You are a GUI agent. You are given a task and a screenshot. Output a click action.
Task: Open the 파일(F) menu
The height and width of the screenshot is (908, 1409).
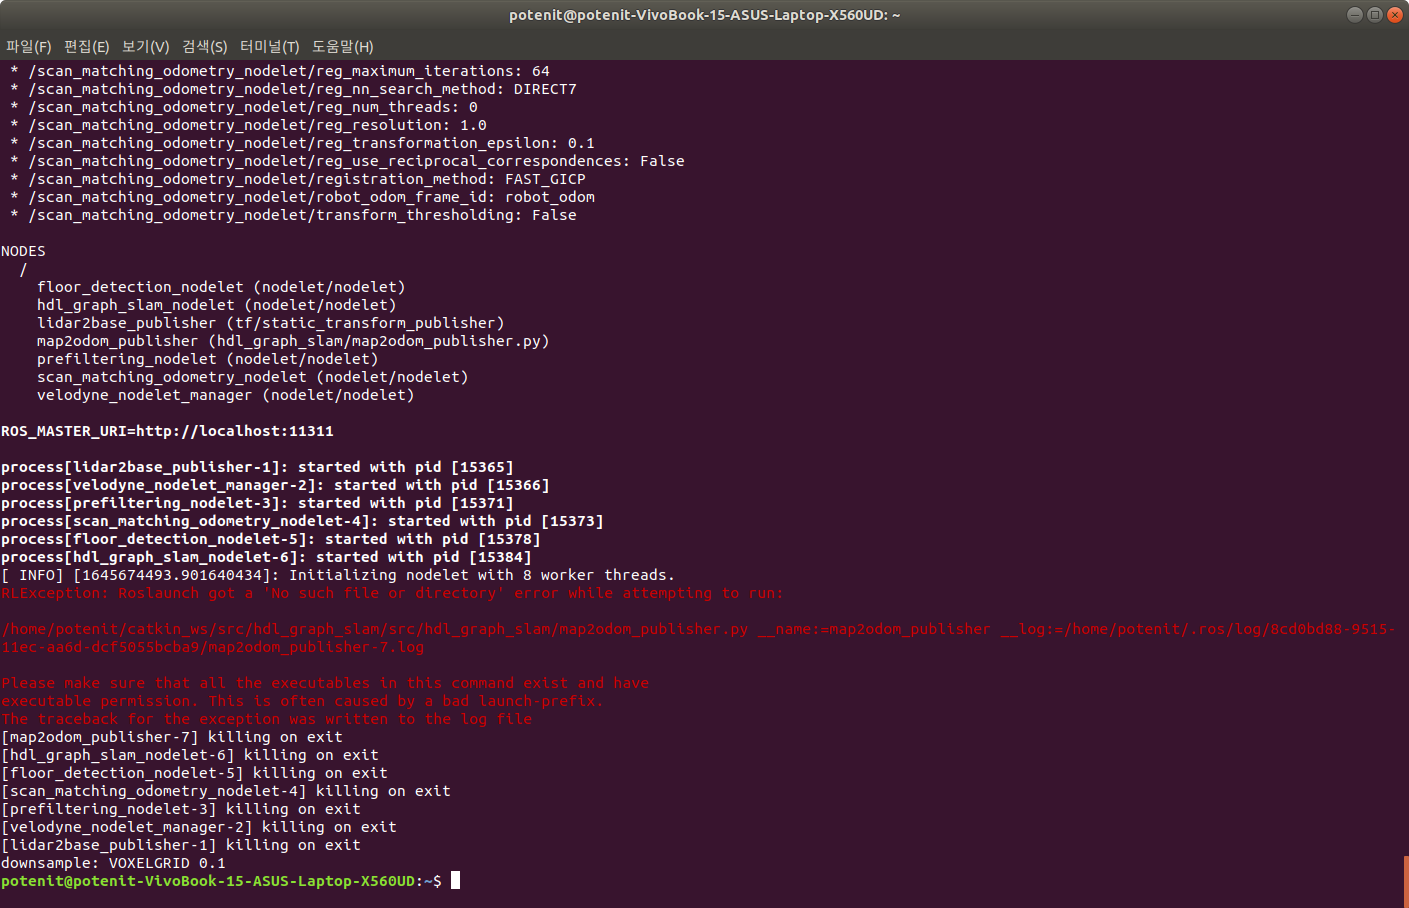[28, 47]
